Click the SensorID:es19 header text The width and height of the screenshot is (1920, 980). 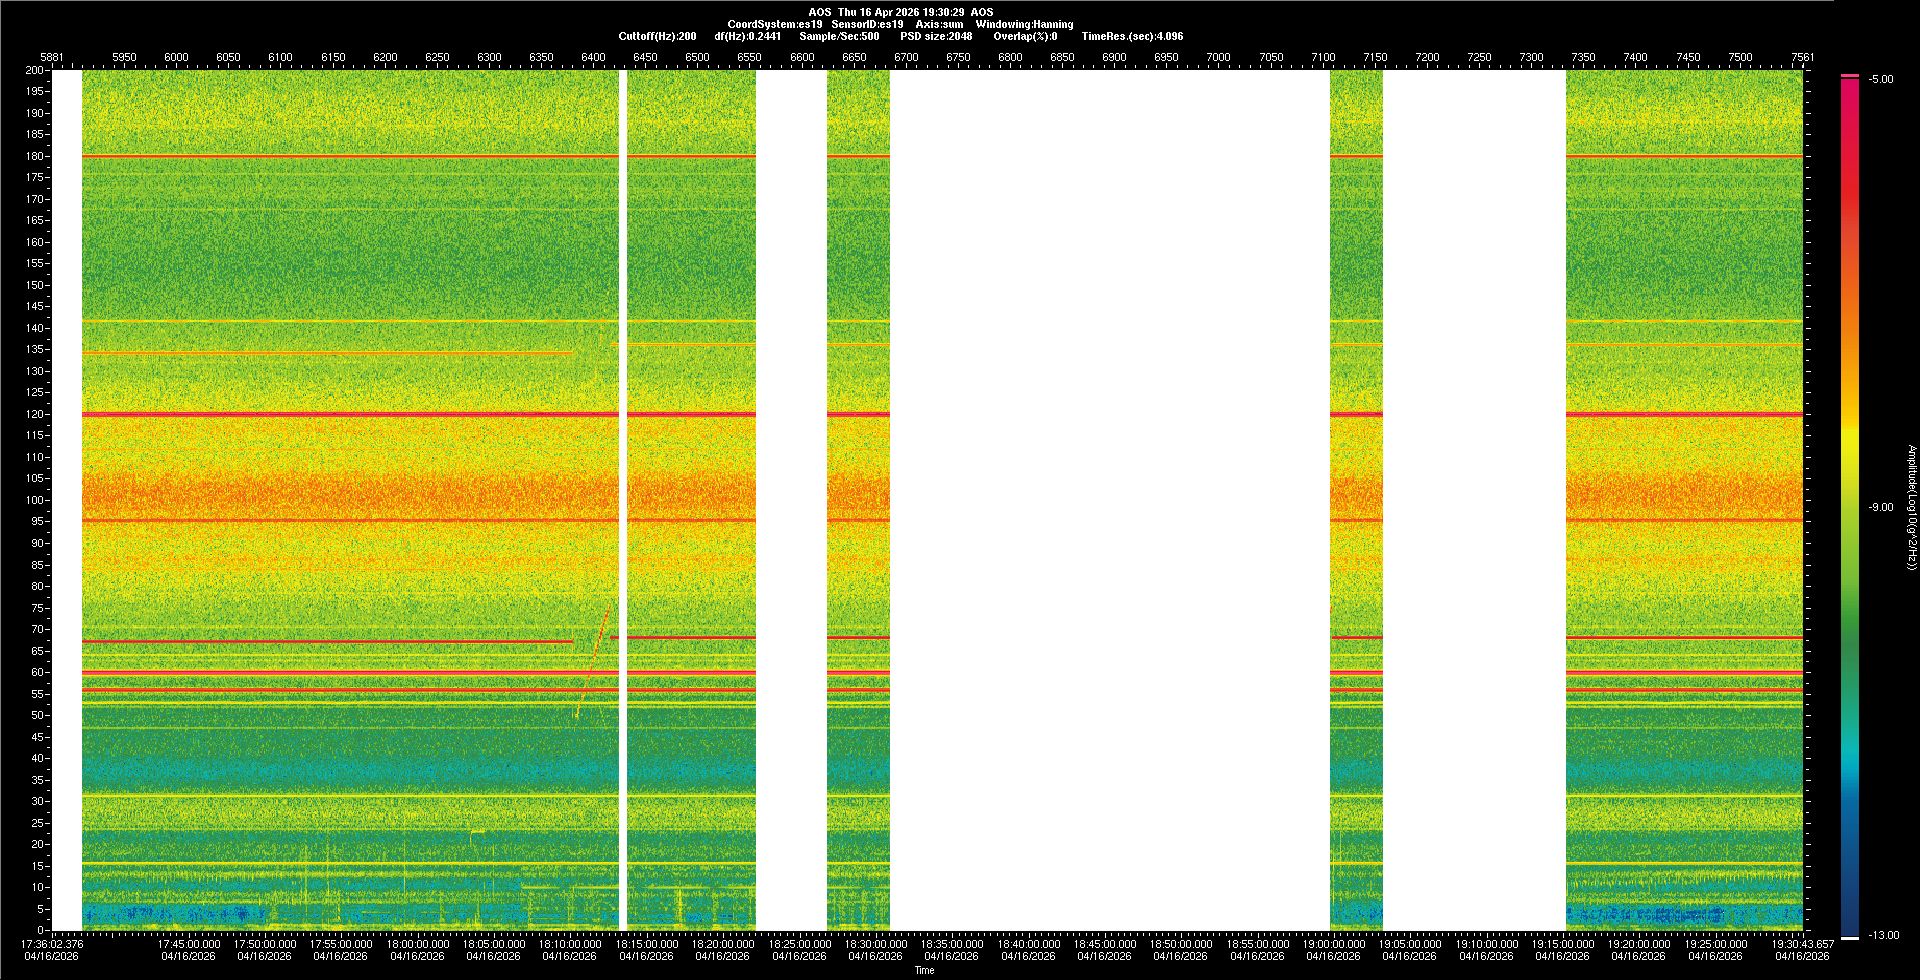coord(867,24)
